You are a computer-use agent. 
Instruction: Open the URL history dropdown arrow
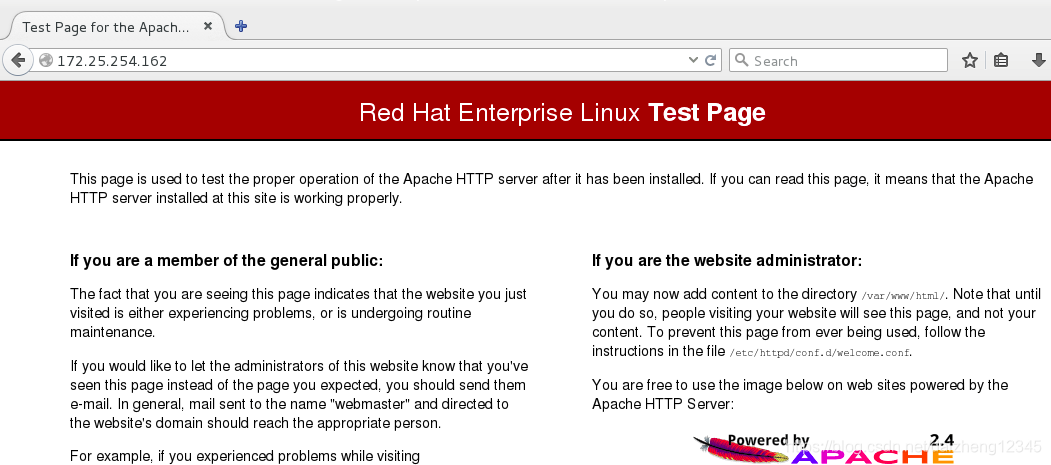(693, 60)
